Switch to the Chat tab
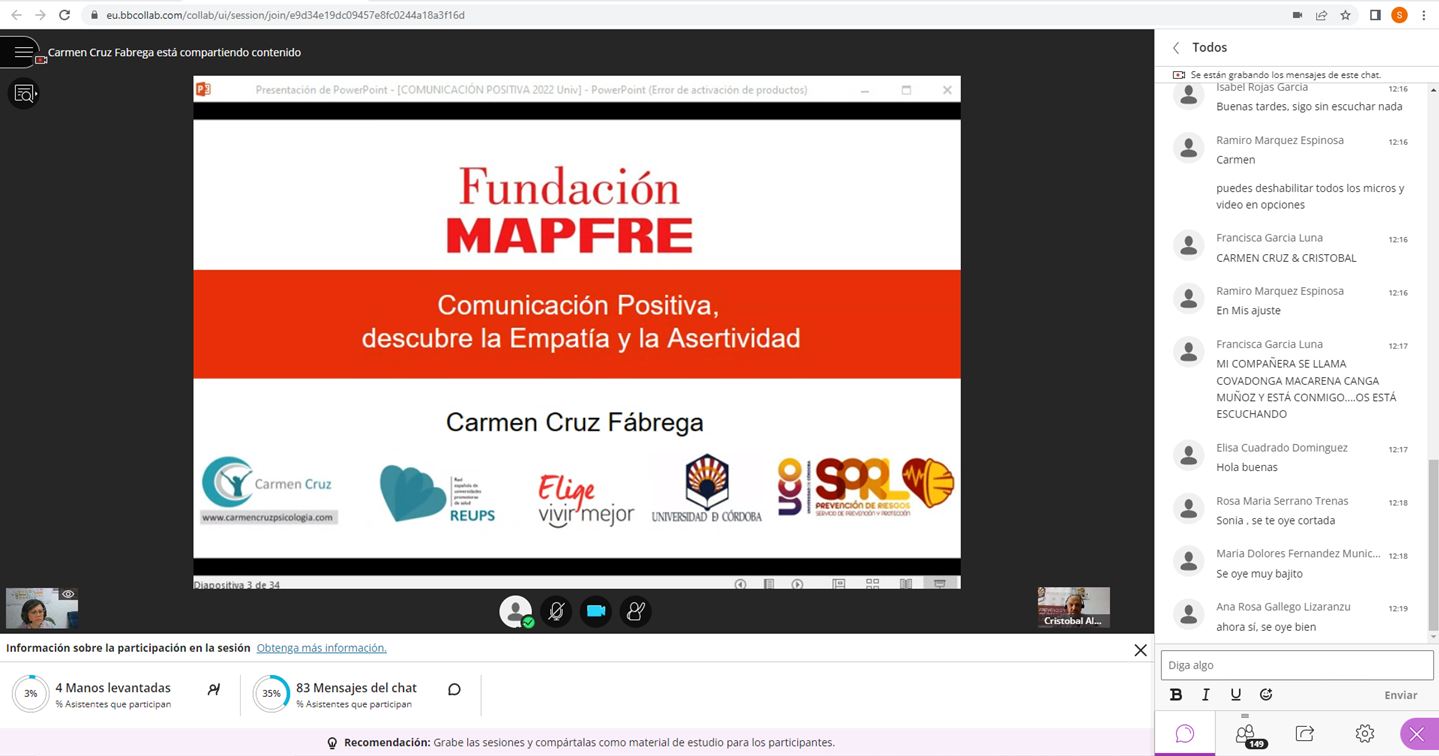This screenshot has width=1439, height=756. (x=1185, y=734)
